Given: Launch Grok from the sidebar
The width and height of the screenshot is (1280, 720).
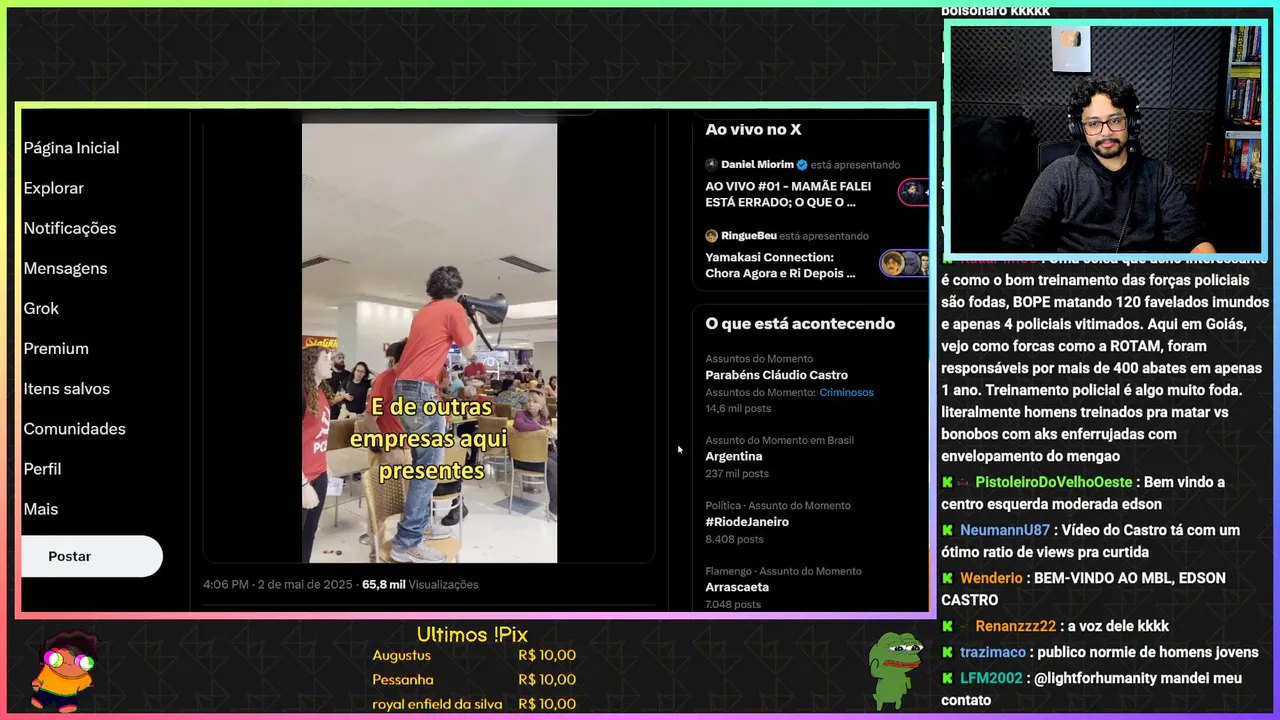Looking at the screenshot, I should pyautogui.click(x=41, y=308).
